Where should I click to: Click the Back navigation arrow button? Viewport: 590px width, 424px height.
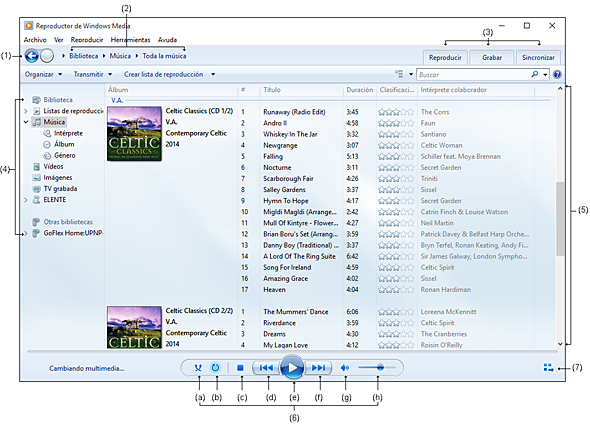click(x=32, y=56)
